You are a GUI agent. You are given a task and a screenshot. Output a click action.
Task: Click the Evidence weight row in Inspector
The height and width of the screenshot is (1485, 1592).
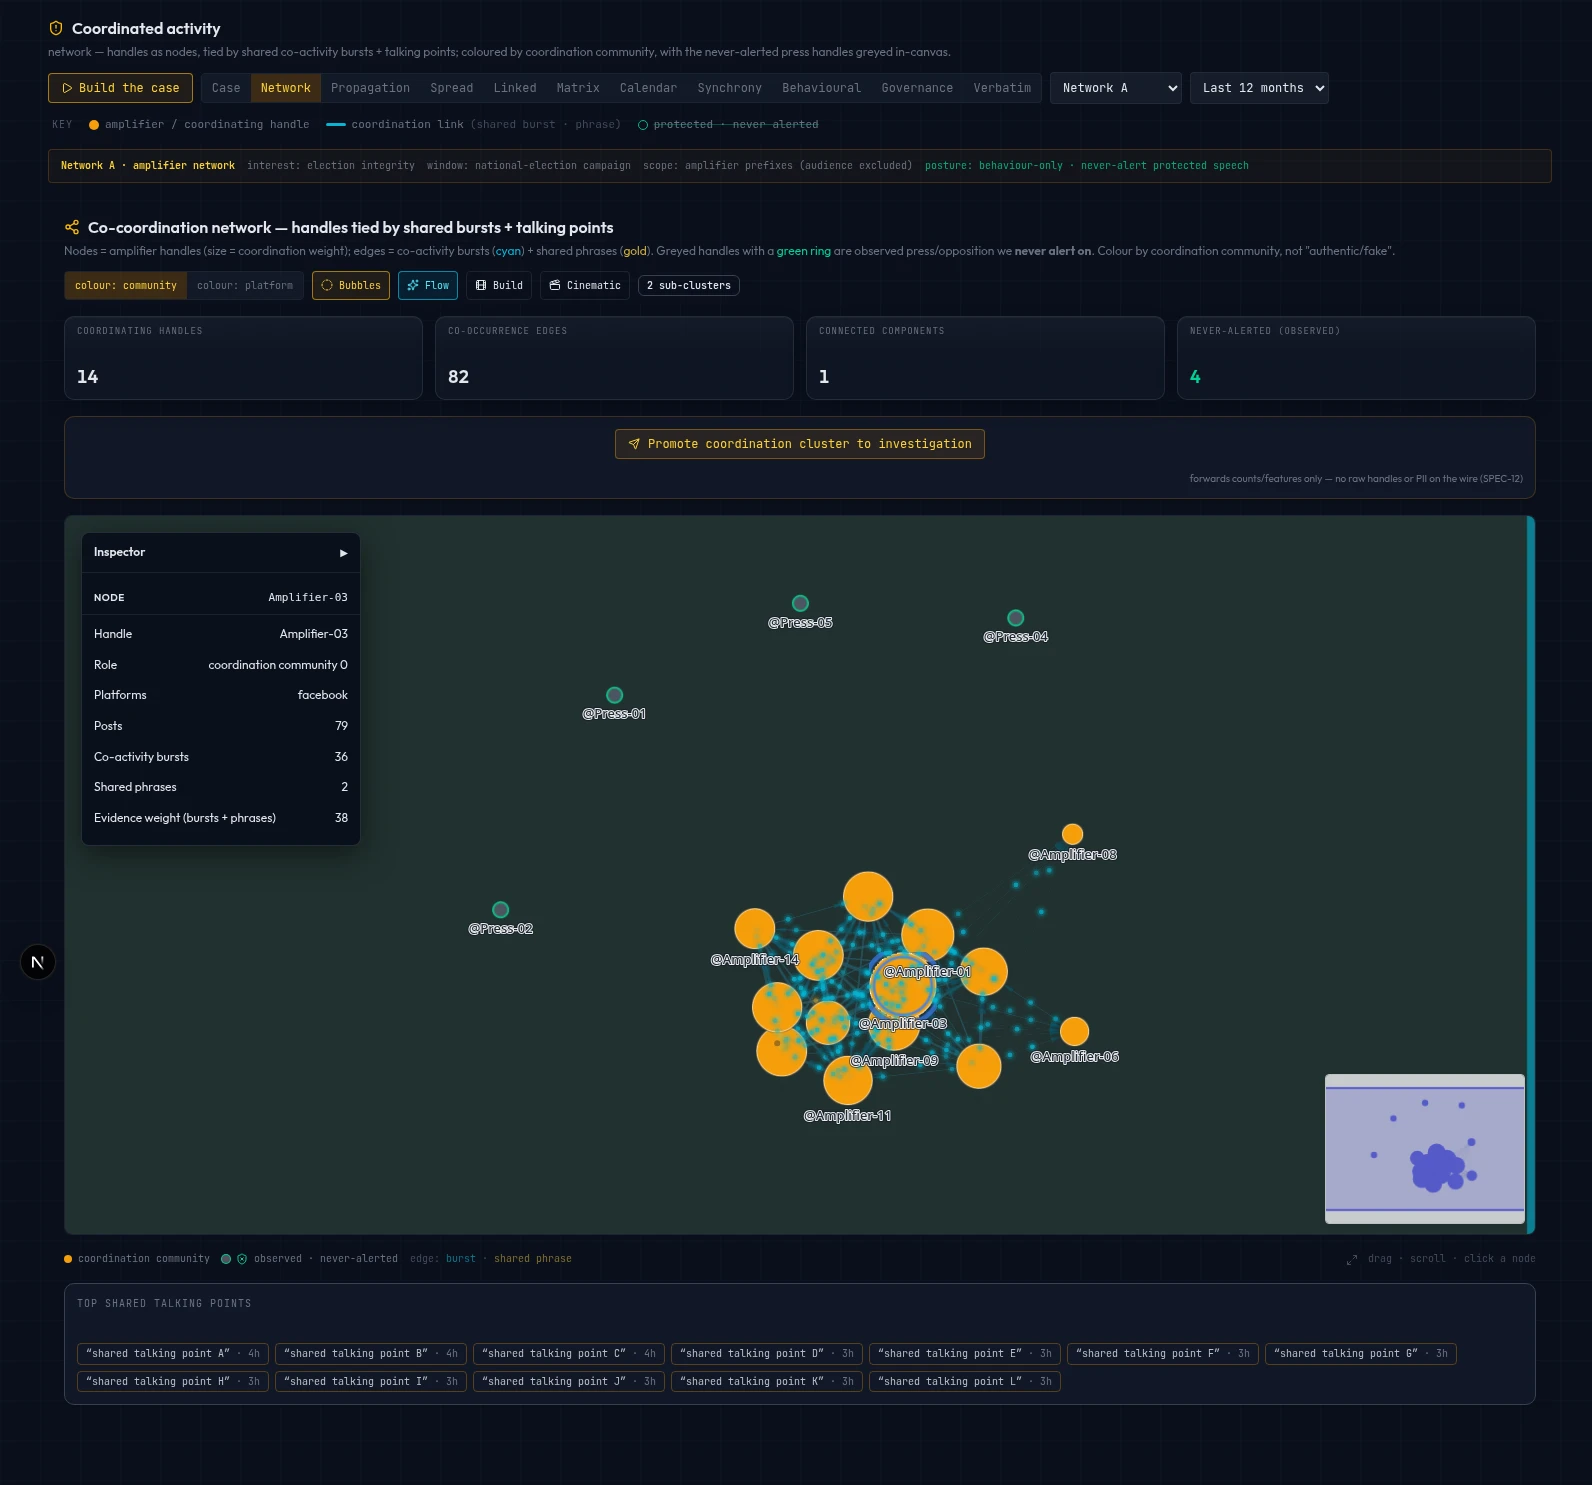pyautogui.click(x=221, y=818)
